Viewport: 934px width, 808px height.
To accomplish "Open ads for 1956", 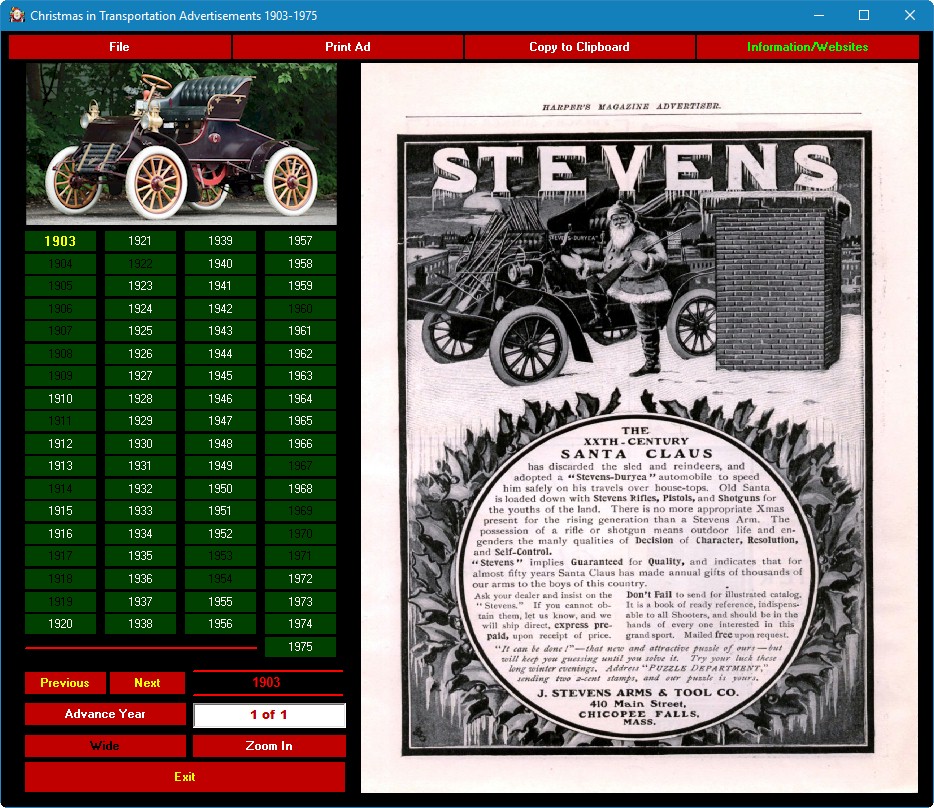I will (x=220, y=624).
